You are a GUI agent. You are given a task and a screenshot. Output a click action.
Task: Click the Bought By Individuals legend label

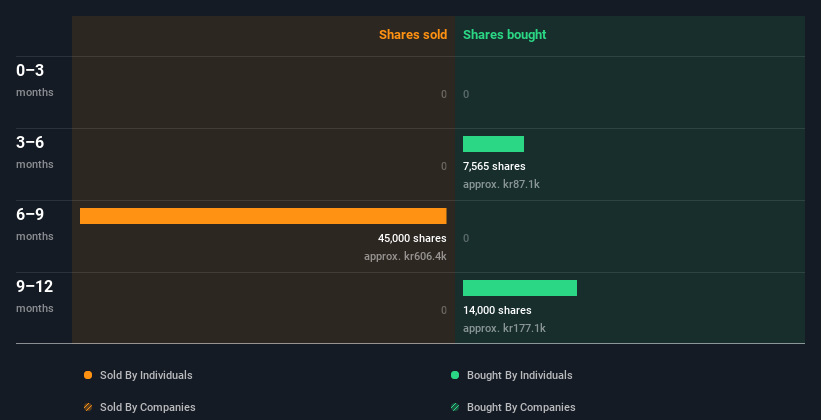click(x=519, y=375)
